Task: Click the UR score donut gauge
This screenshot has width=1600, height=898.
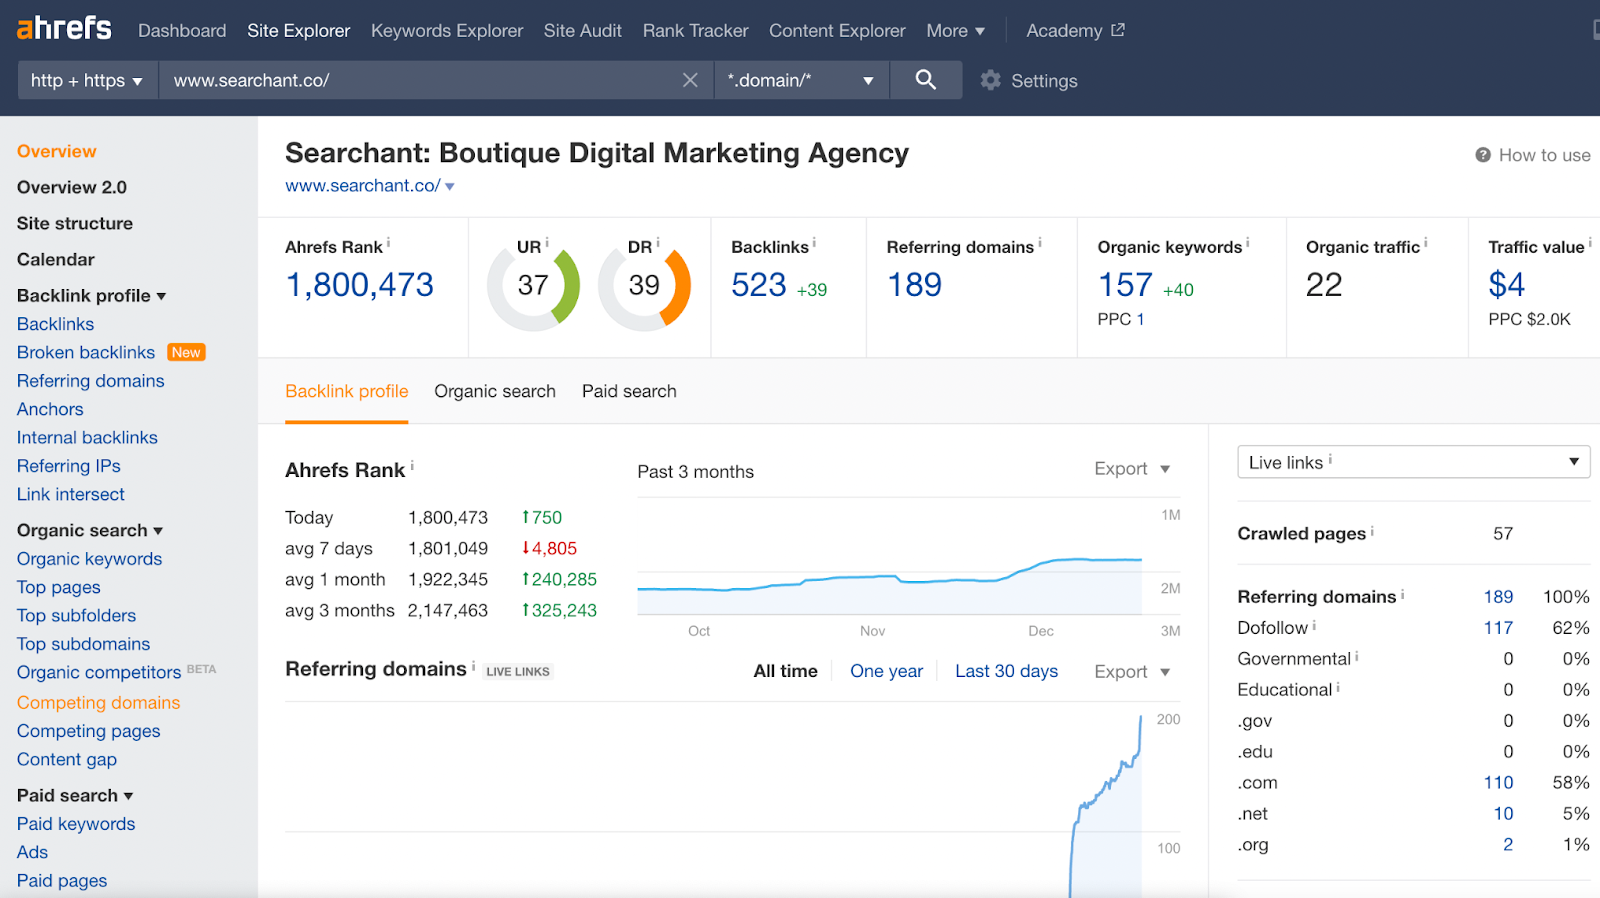Action: [533, 286]
